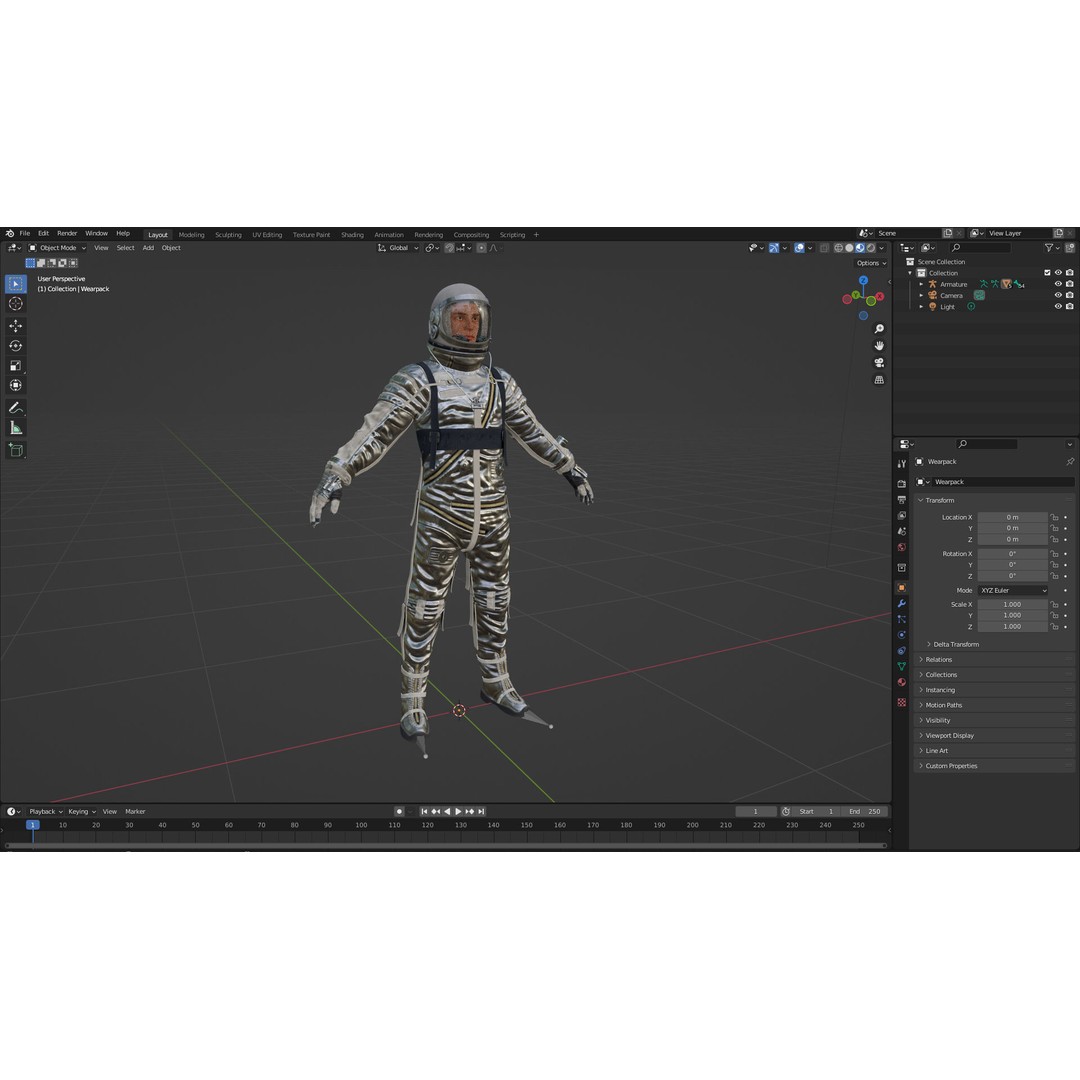1080x1080 pixels.
Task: Select the Move tool in the viewport toolbar
Action: point(15,325)
